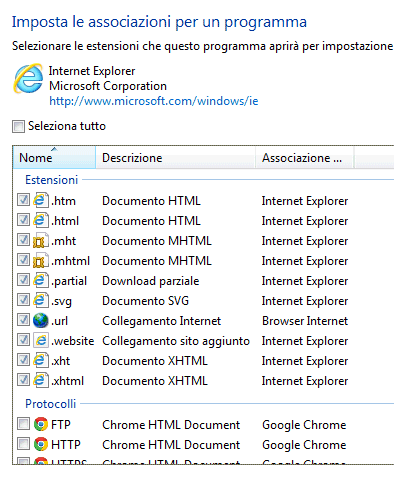Screen dimensions: 394x480
Task: Uncheck the .website extension checkbox
Action: 23,340
